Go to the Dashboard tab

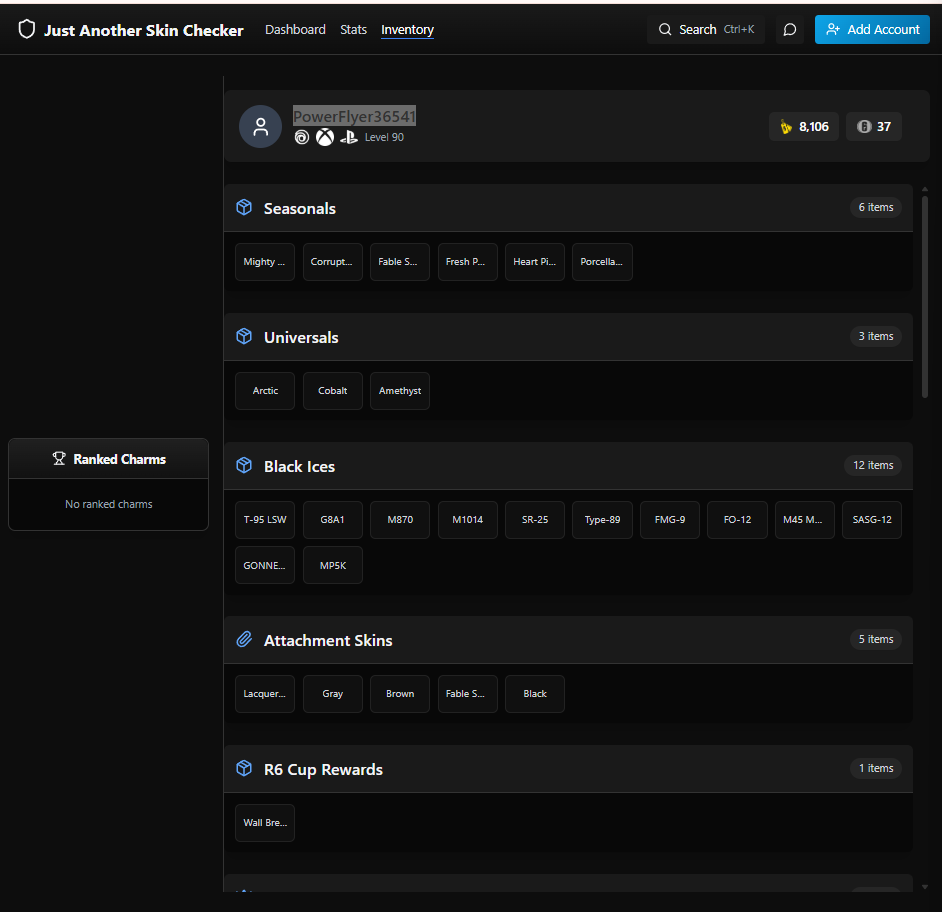pyautogui.click(x=295, y=29)
